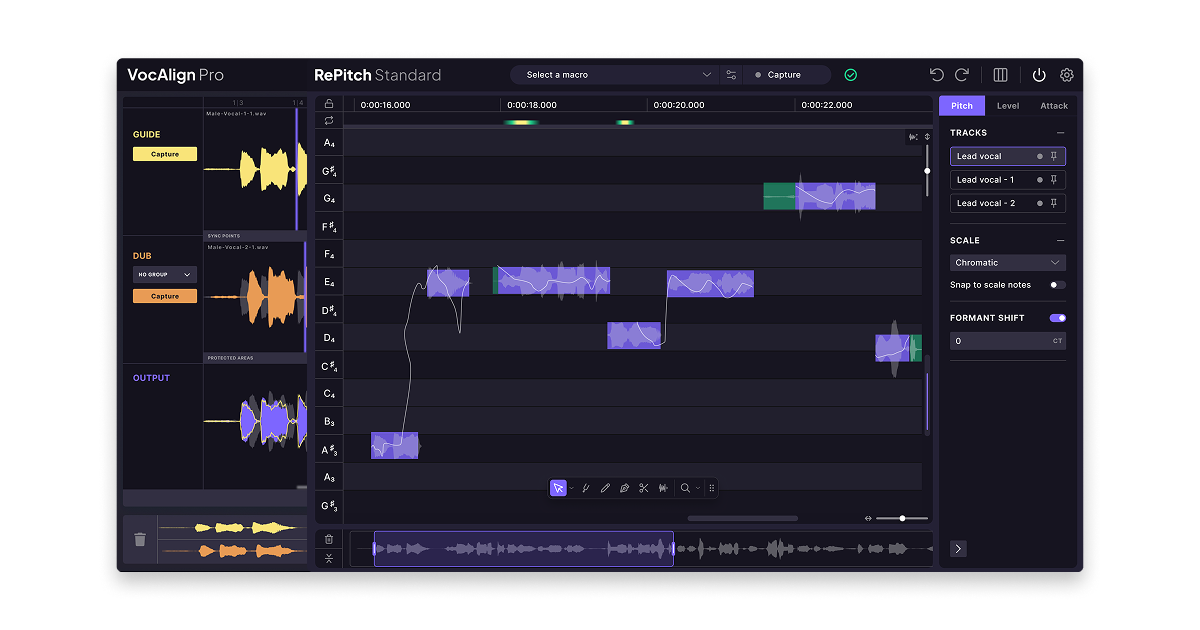Toggle the Lead vocal status dot

[1040, 156]
